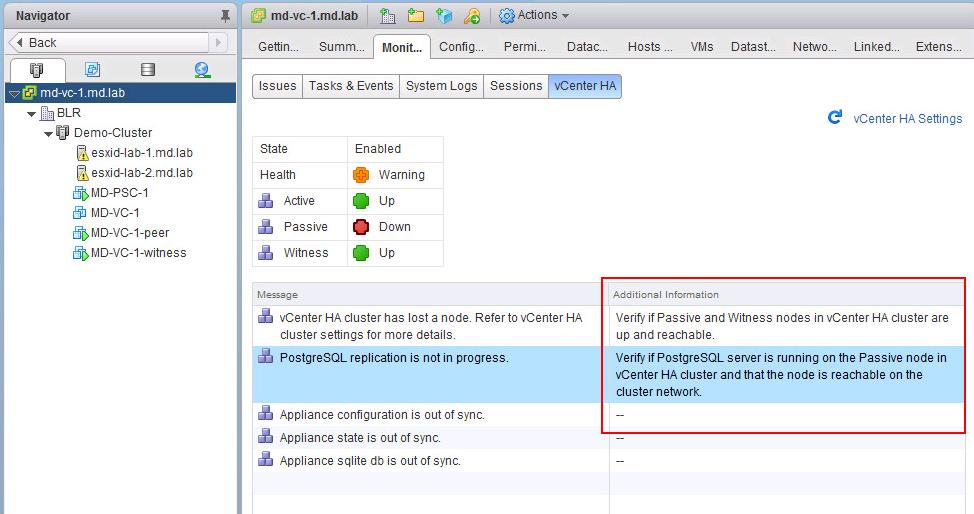974x514 pixels.
Task: Open the Permissions tab
Action: [x=525, y=47]
